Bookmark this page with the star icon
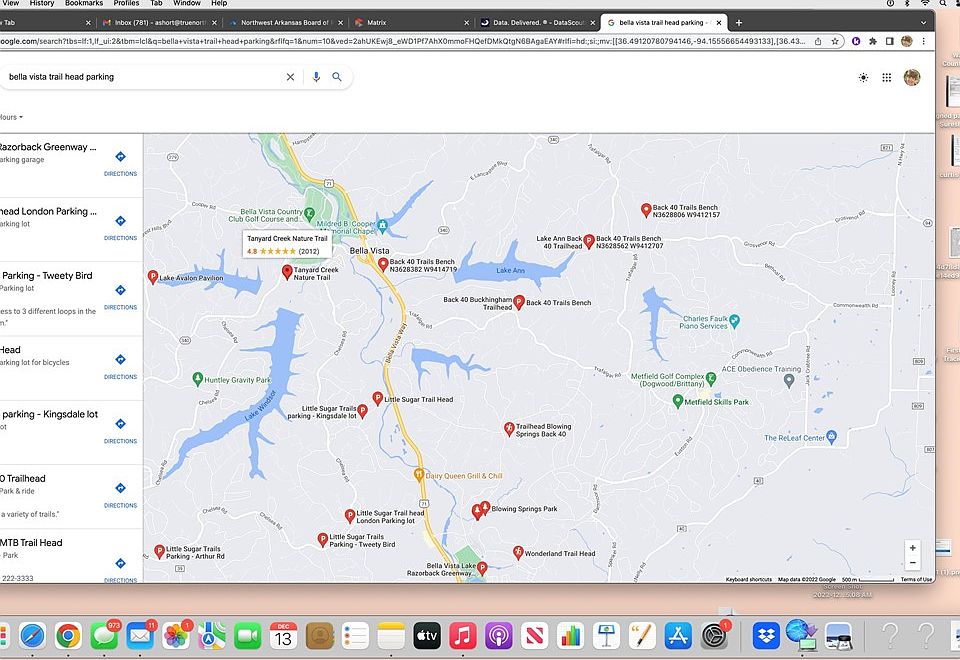This screenshot has height=660, width=960. coord(834,41)
